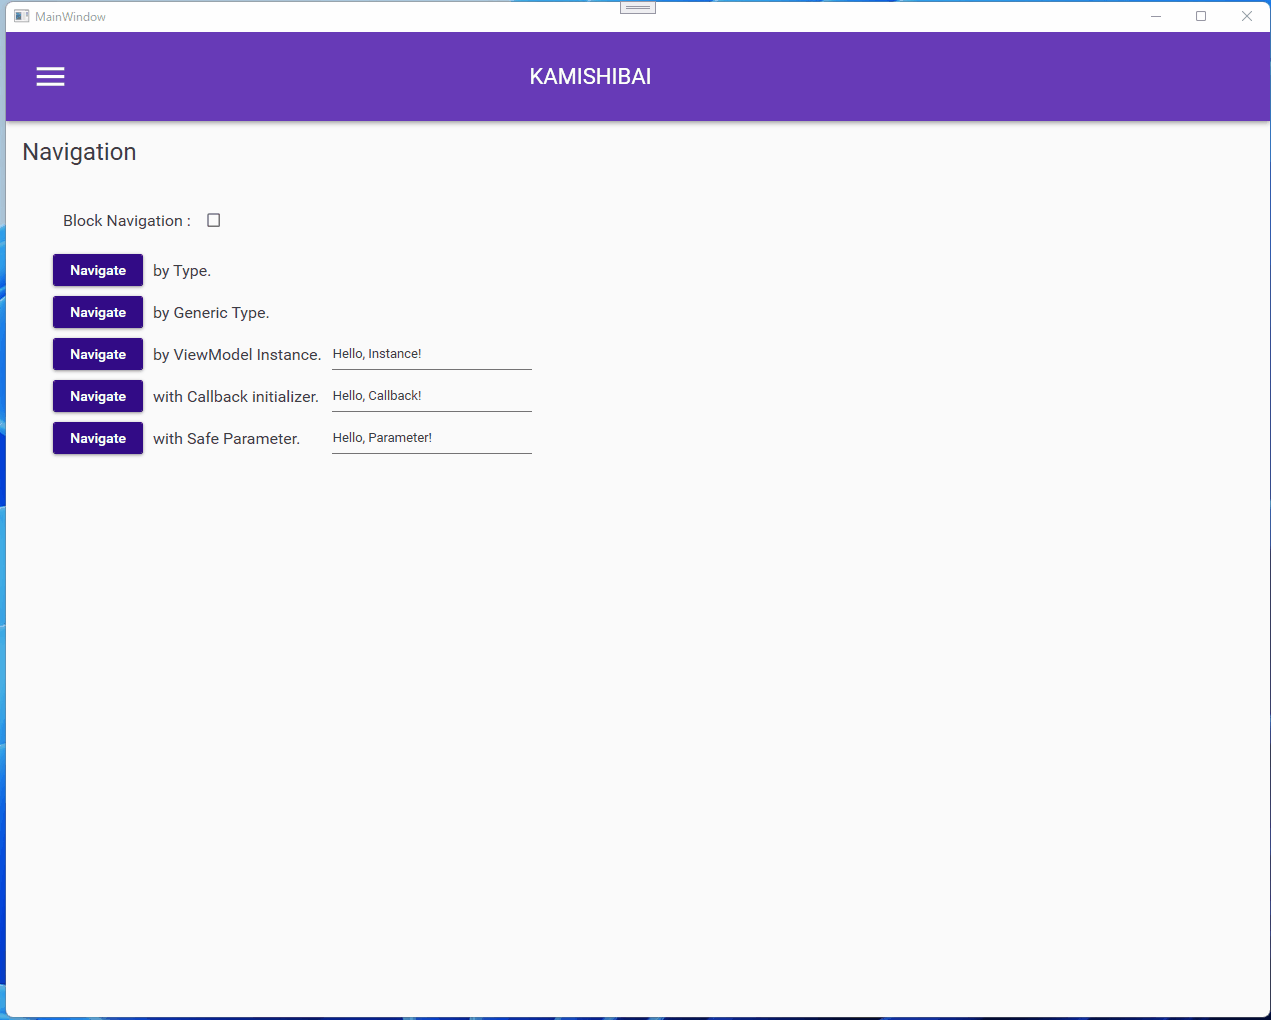1271x1020 pixels.
Task: Click the 'Block Navigation :' label
Action: (x=127, y=221)
